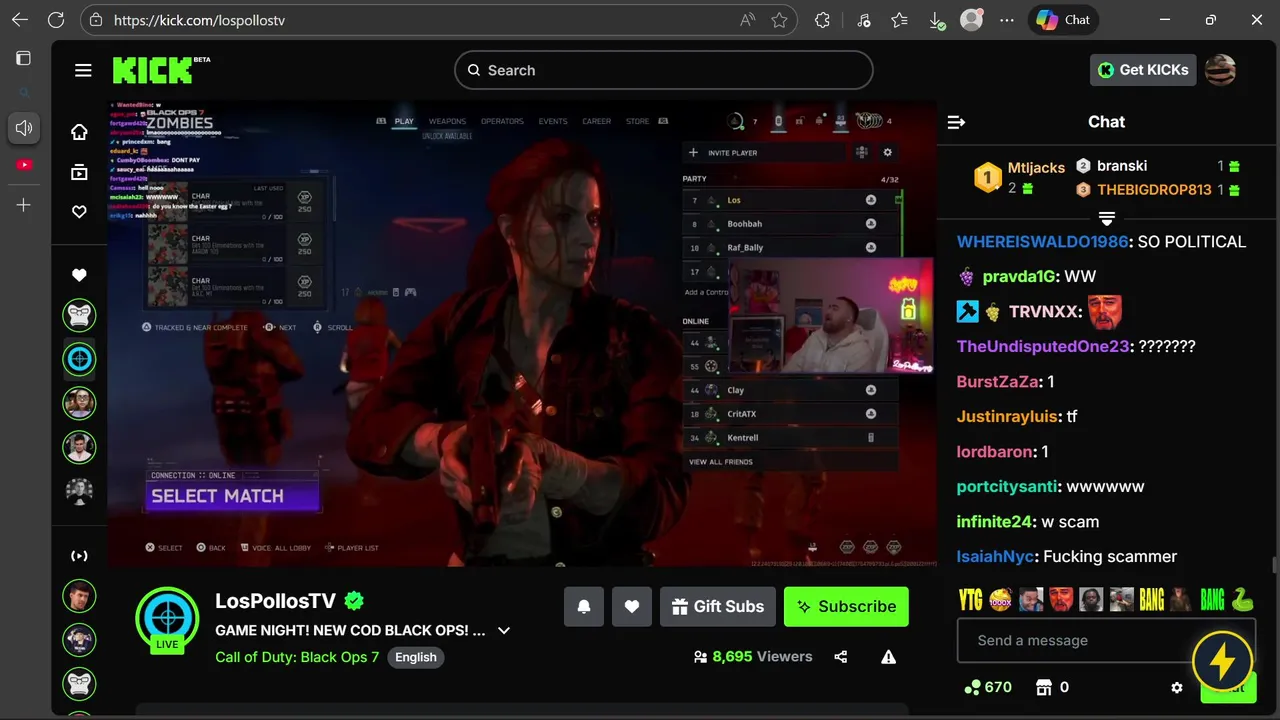The image size is (1280, 720).
Task: Click username IsaiahNyc in chat
Action: coord(995,557)
